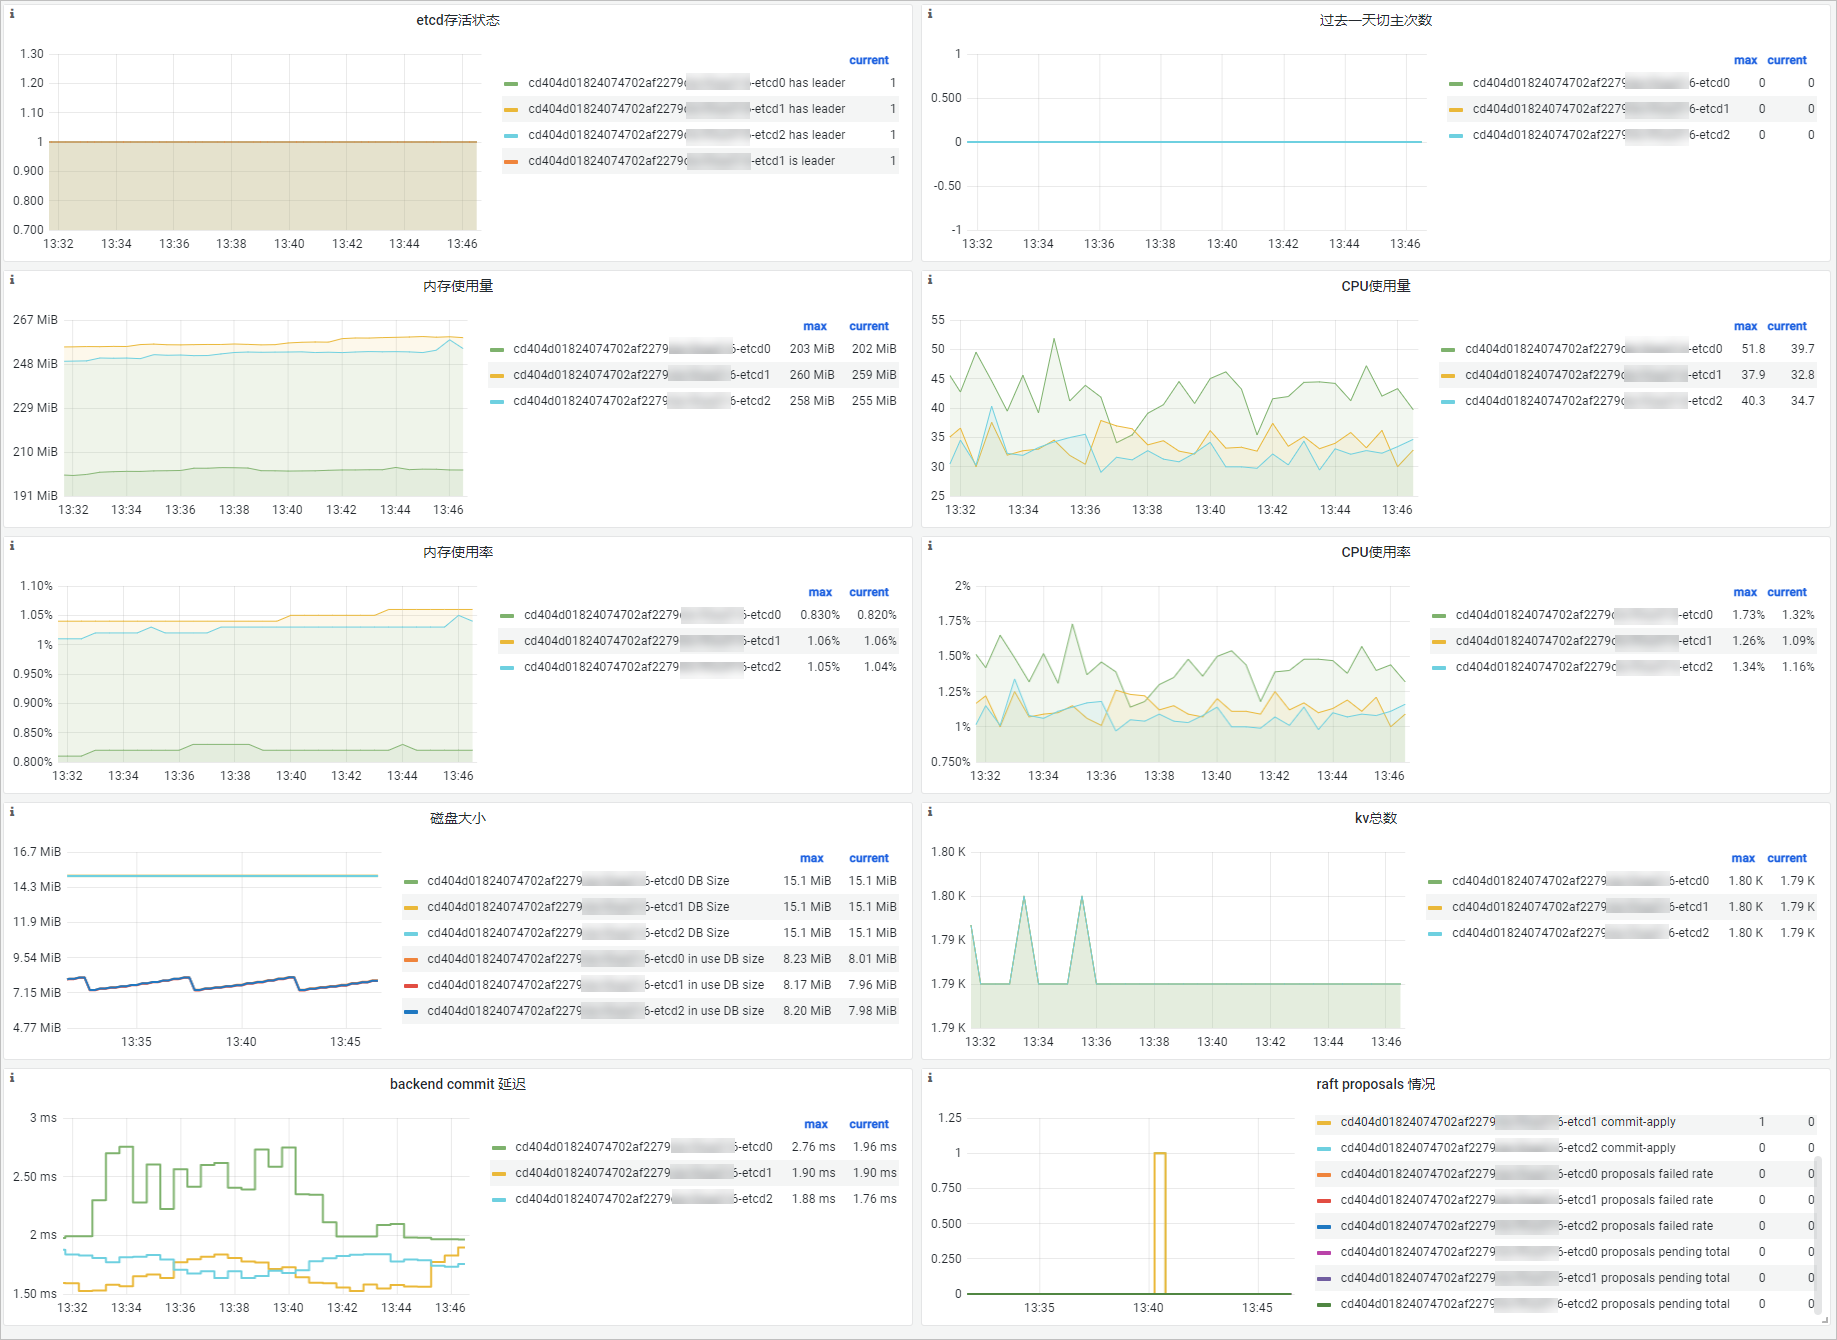Toggle etcd1 series in CPU使用量 legend

coord(1593,375)
